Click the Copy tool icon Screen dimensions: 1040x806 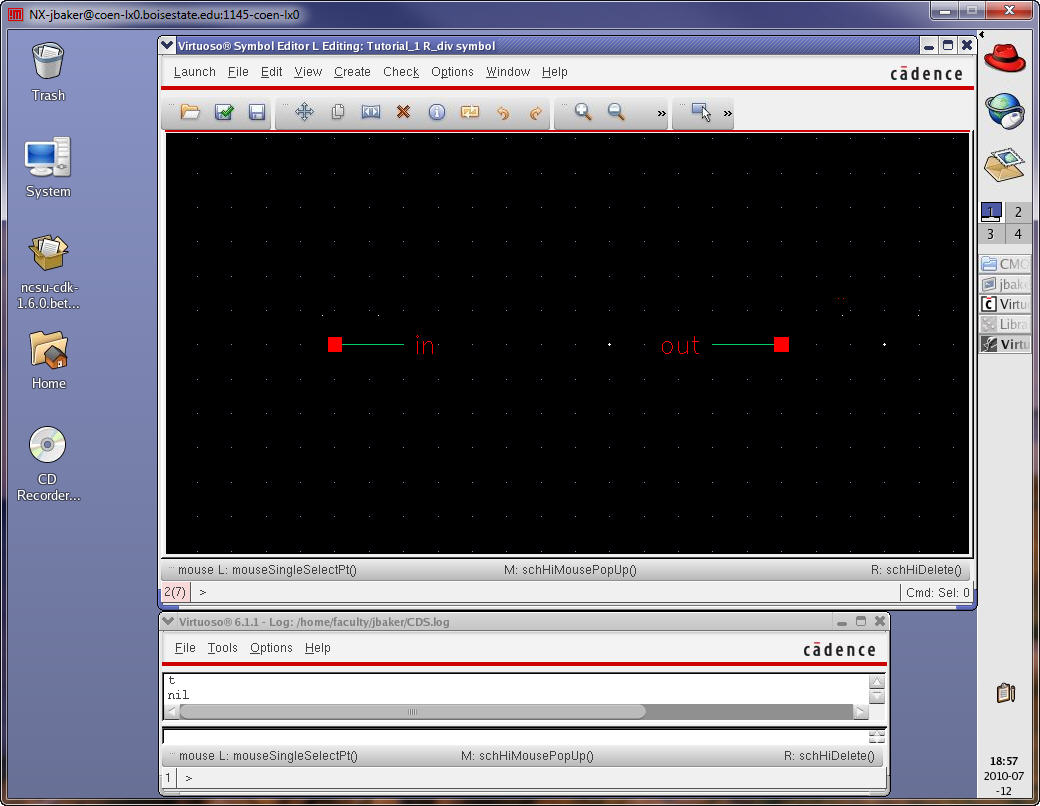pos(338,113)
